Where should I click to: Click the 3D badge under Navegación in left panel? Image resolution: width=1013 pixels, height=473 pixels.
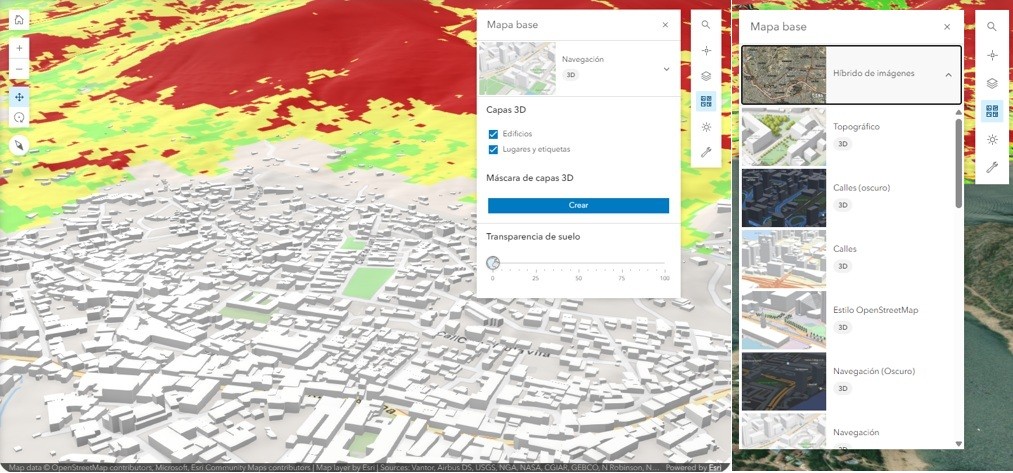click(x=571, y=75)
